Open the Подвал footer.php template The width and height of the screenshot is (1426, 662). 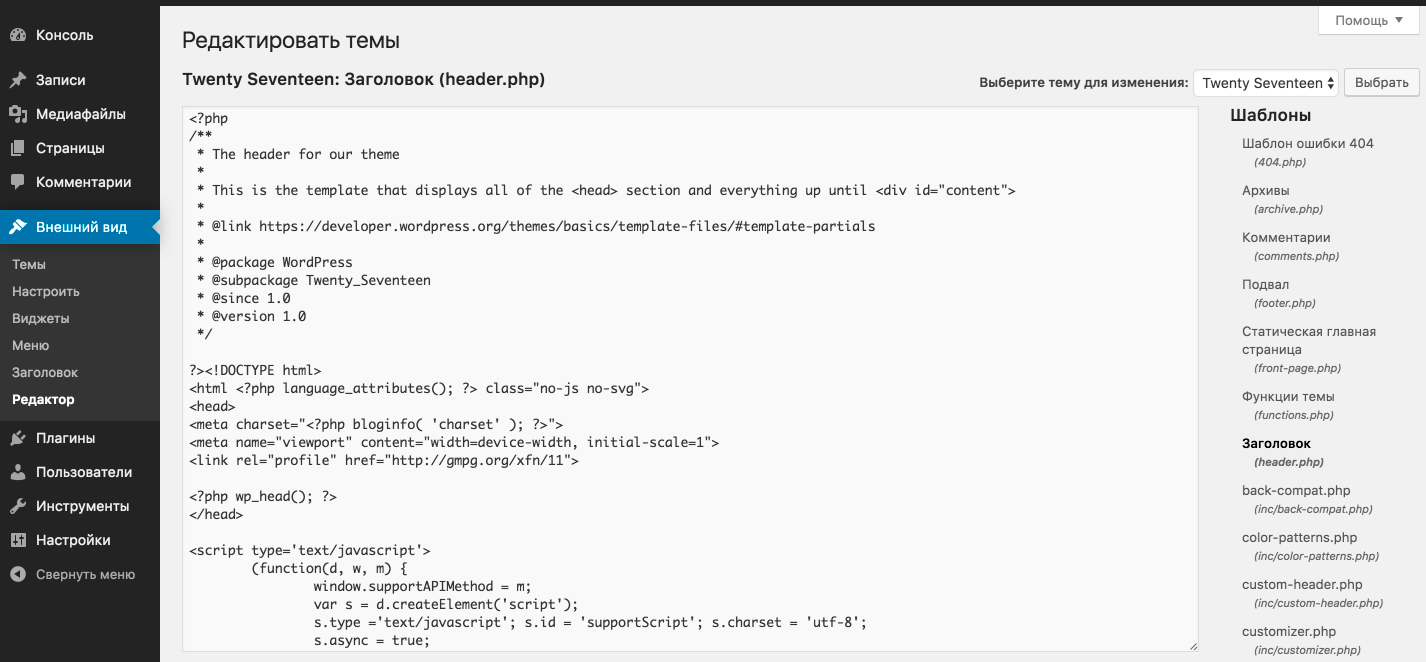[1265, 285]
